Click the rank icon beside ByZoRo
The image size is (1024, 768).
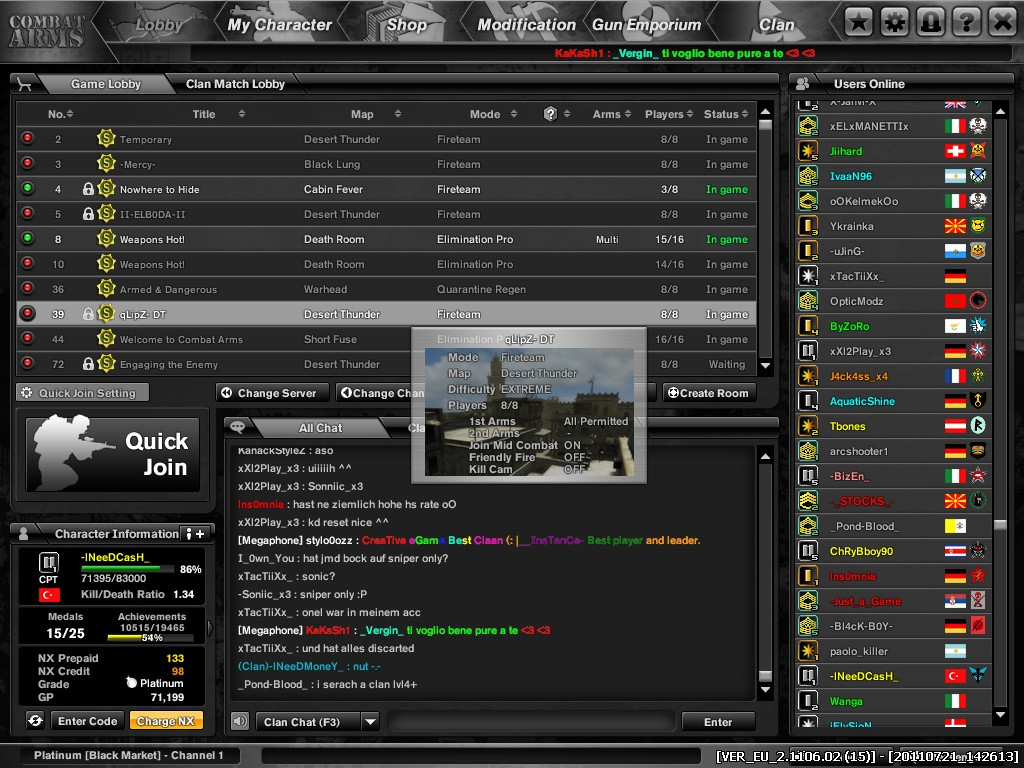[808, 326]
